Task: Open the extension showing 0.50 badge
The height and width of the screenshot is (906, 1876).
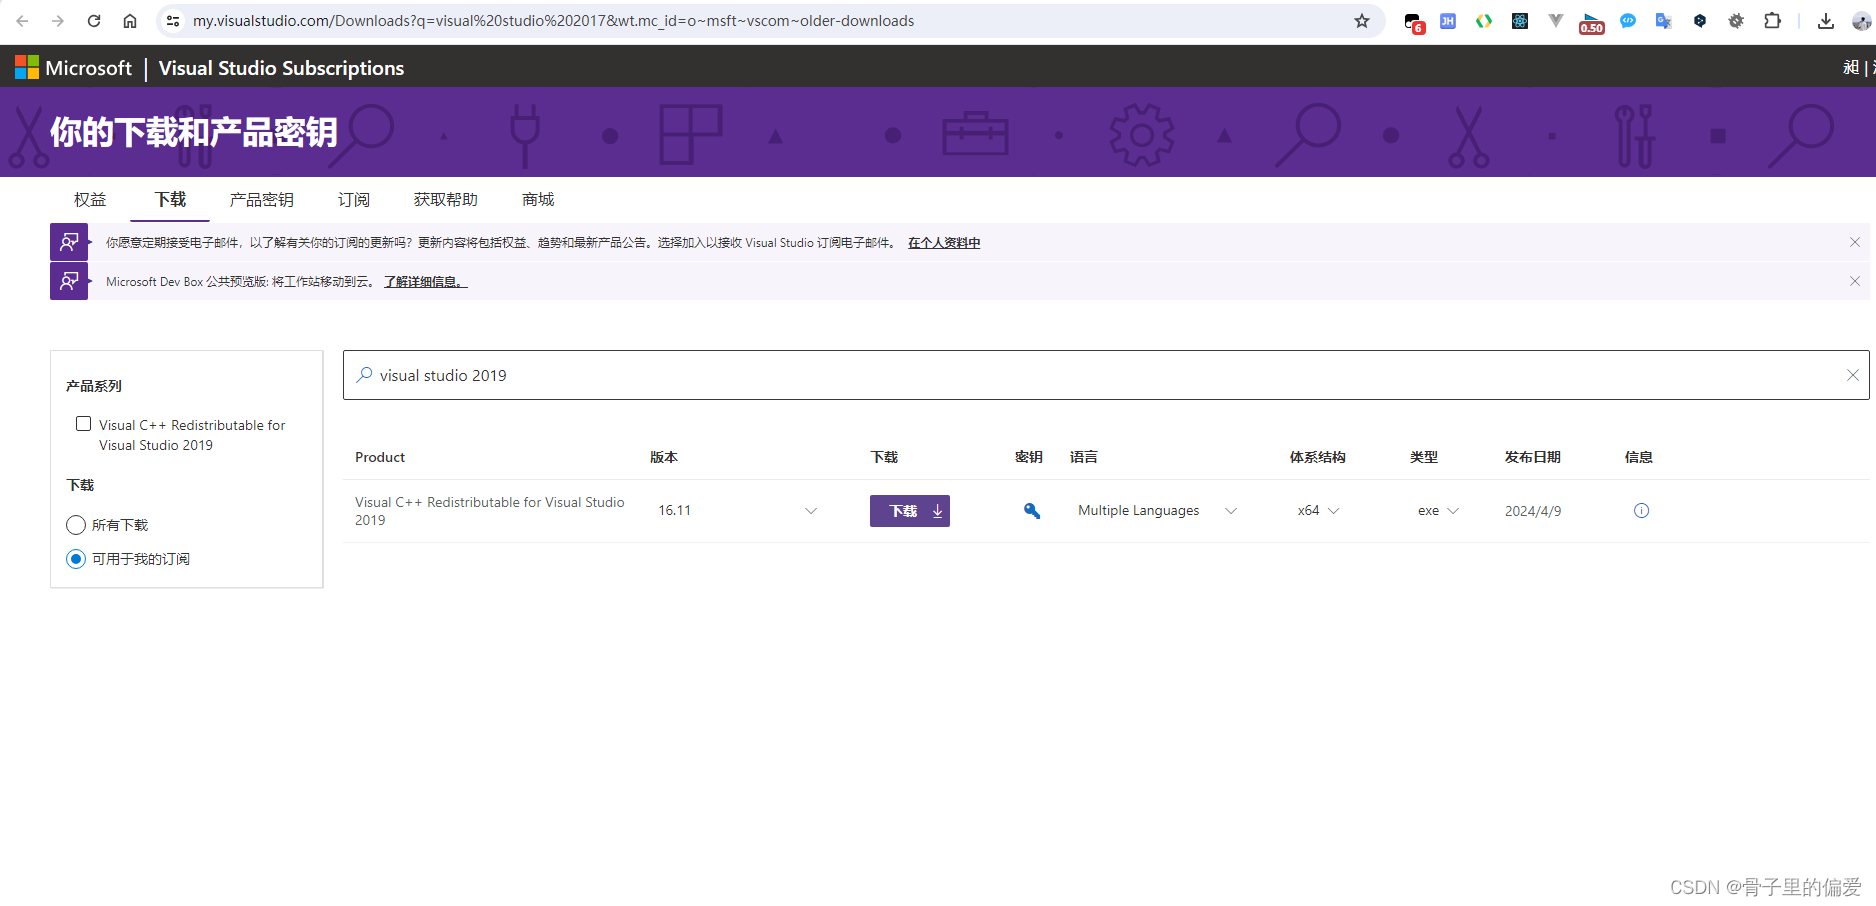Action: (x=1592, y=23)
